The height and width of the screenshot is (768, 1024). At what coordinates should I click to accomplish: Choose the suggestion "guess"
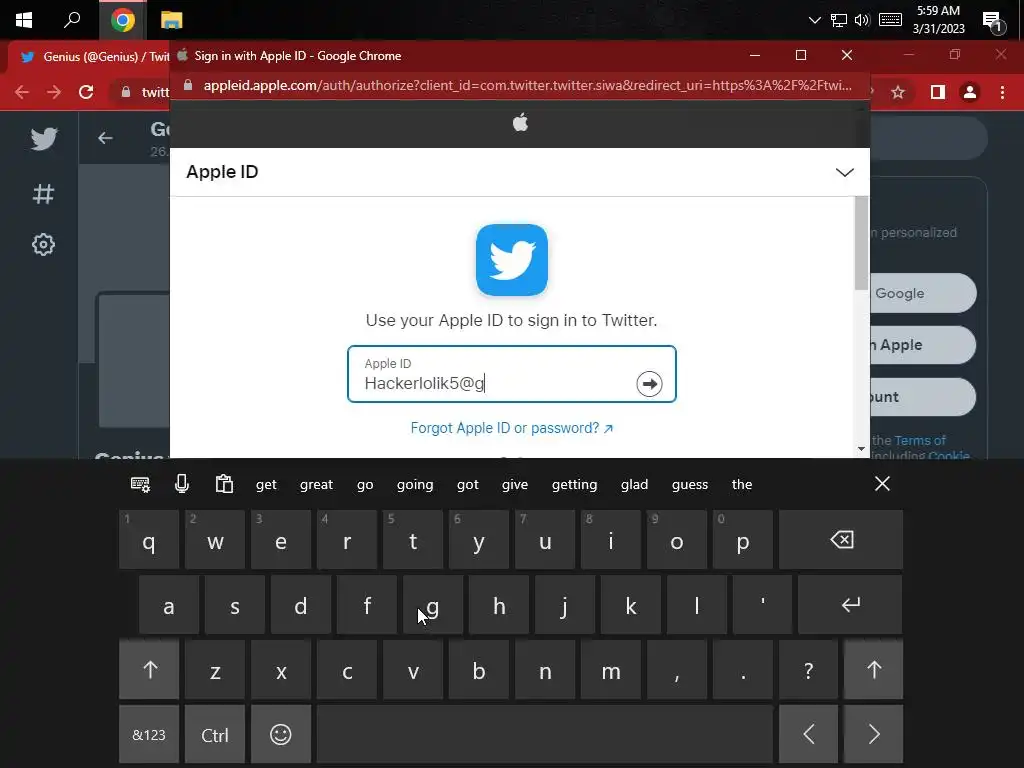tap(690, 485)
